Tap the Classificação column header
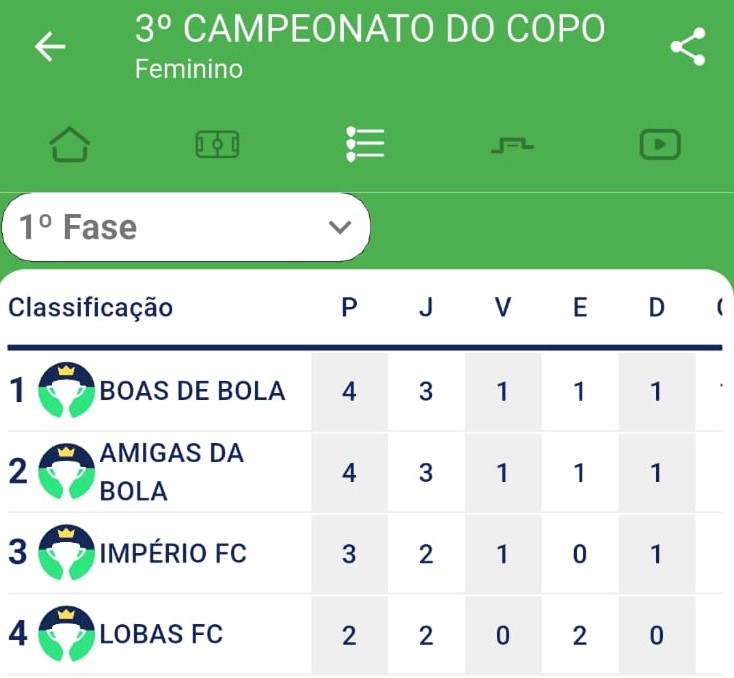This screenshot has height=678, width=734. click(x=91, y=308)
